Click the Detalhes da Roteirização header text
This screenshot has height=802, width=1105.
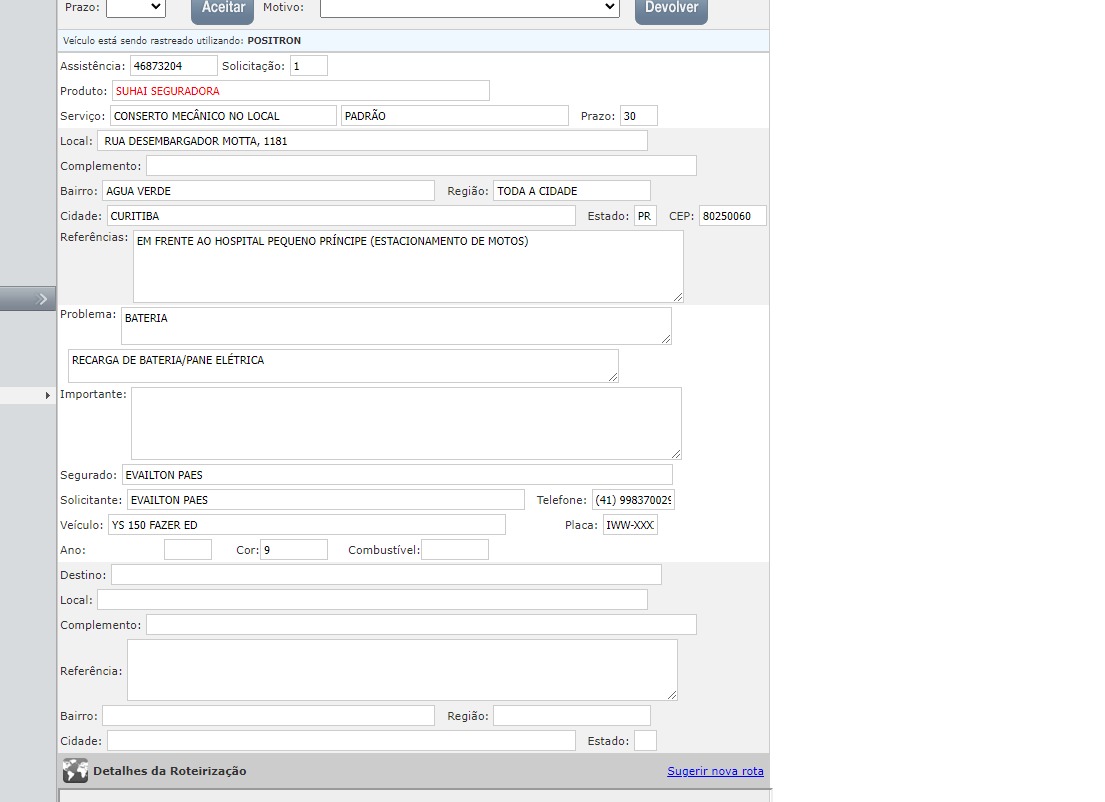170,771
